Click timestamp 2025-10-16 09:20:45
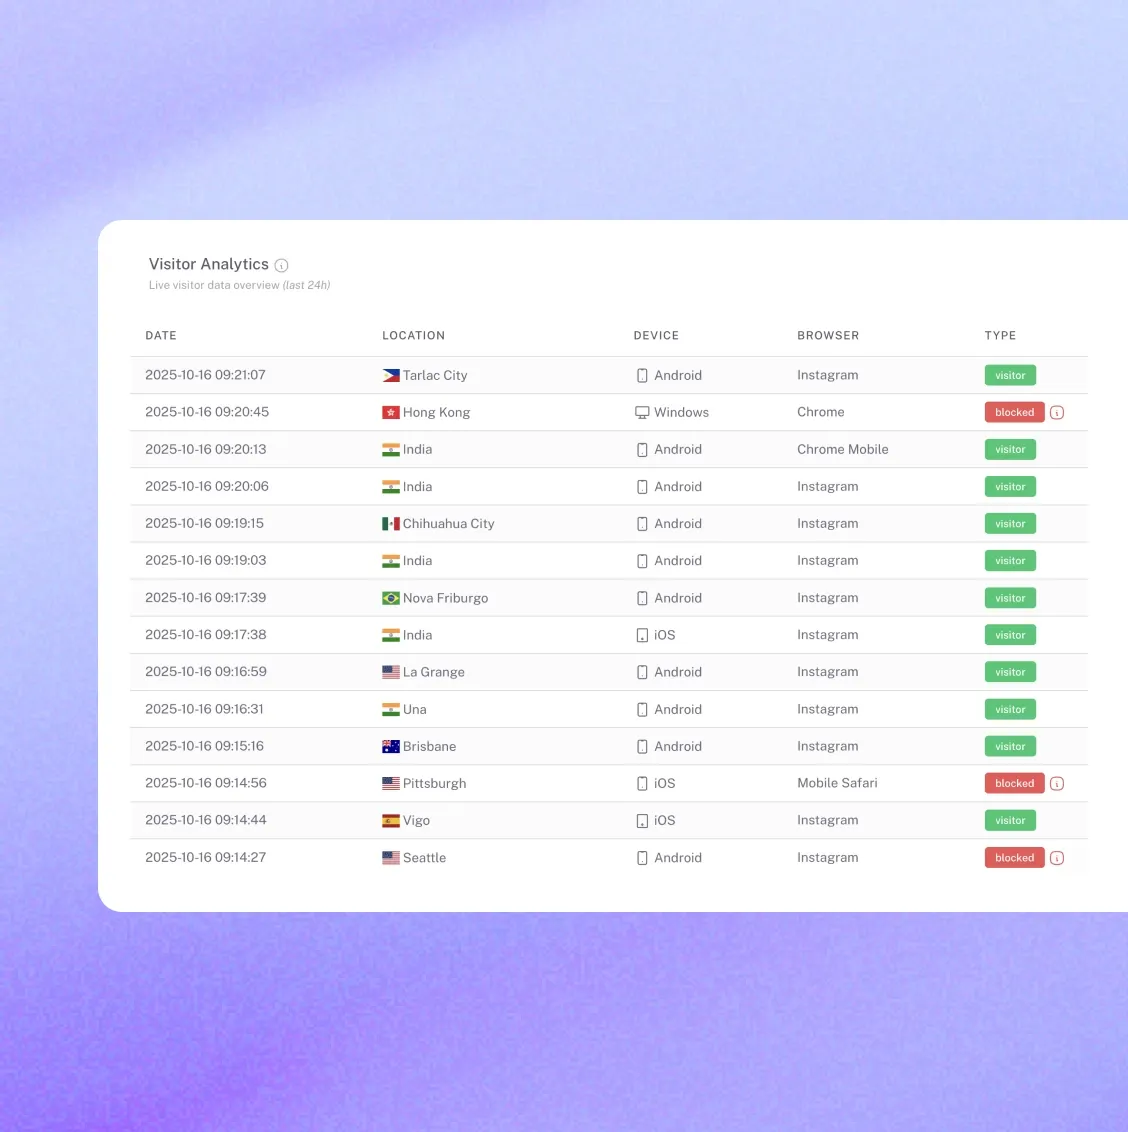Screen dimensions: 1128x1132 tap(207, 412)
